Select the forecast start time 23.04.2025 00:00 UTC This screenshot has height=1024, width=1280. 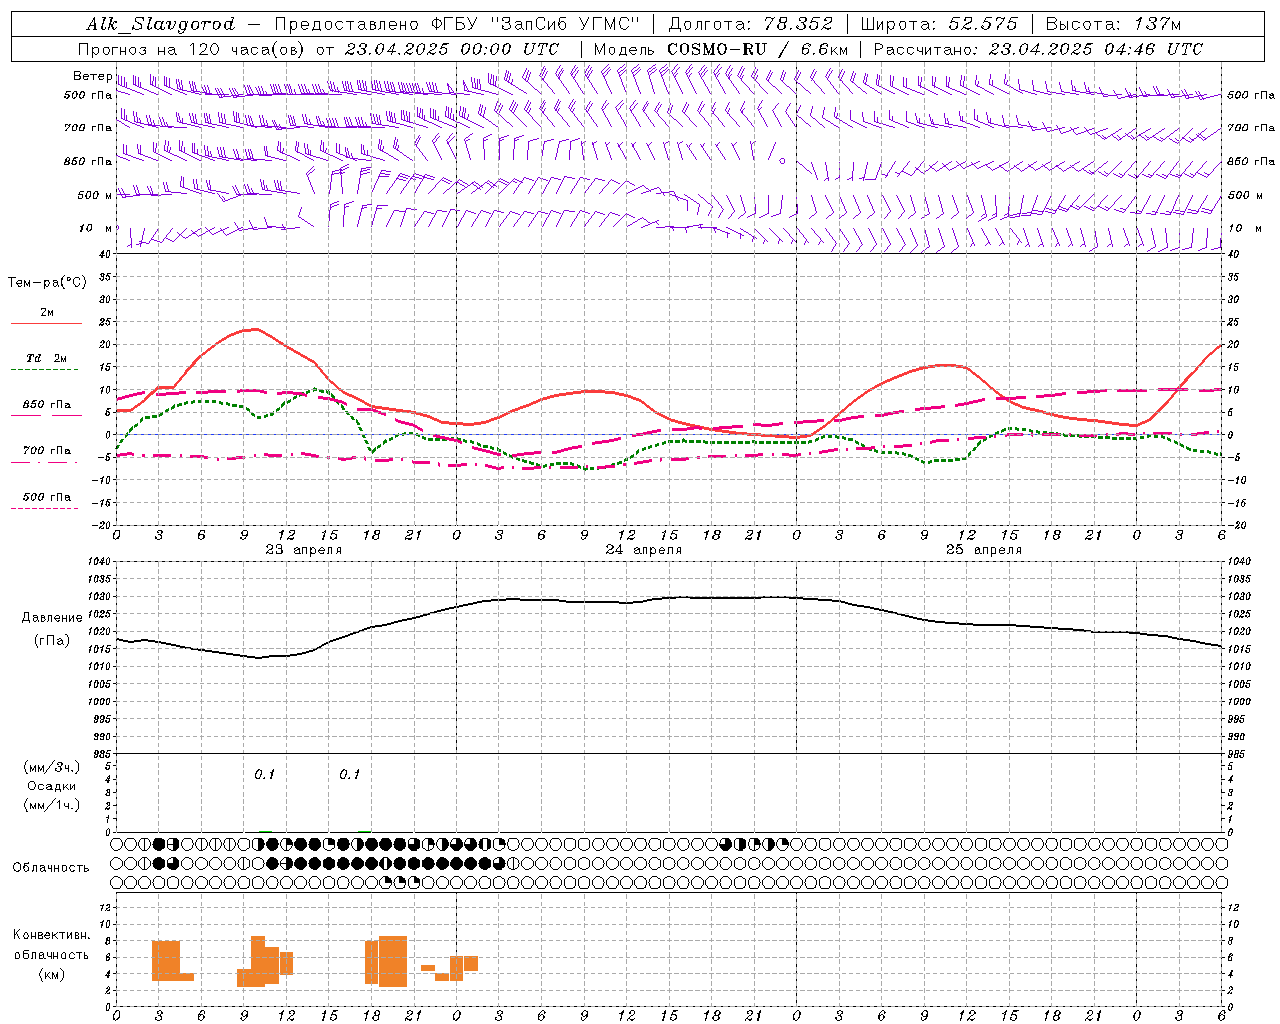[x=452, y=49]
